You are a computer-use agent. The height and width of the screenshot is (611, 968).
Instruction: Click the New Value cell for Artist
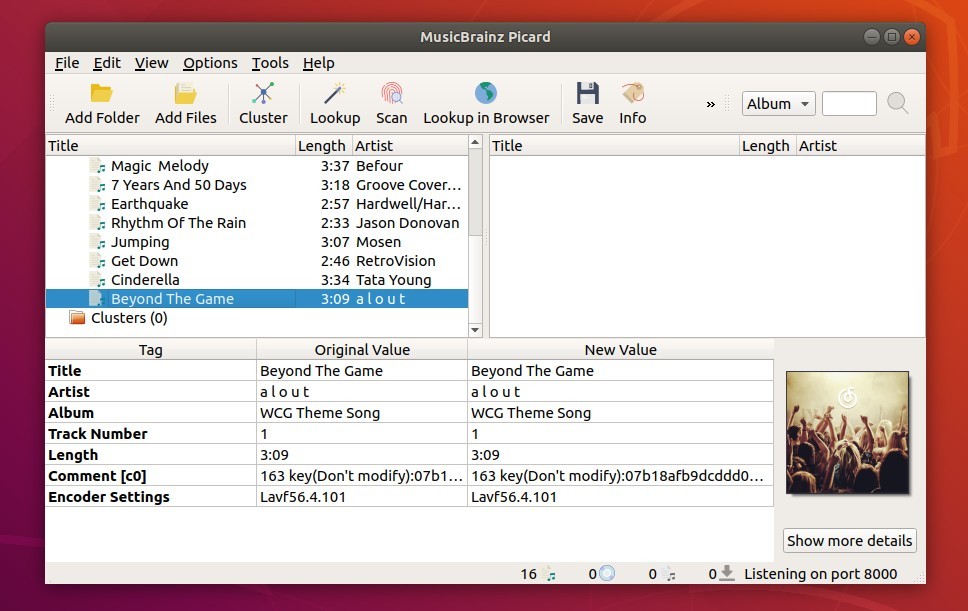[x=620, y=392]
